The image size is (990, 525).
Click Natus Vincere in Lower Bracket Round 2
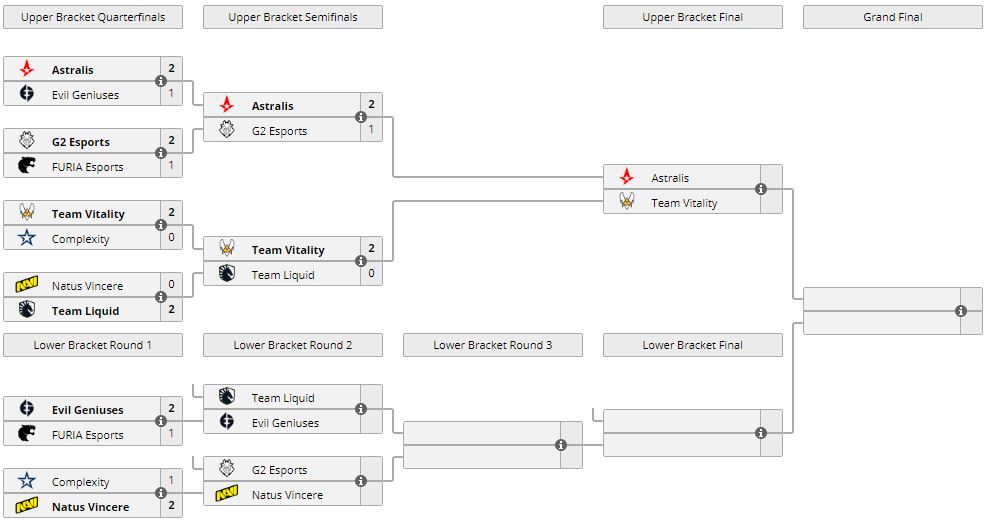pos(288,495)
